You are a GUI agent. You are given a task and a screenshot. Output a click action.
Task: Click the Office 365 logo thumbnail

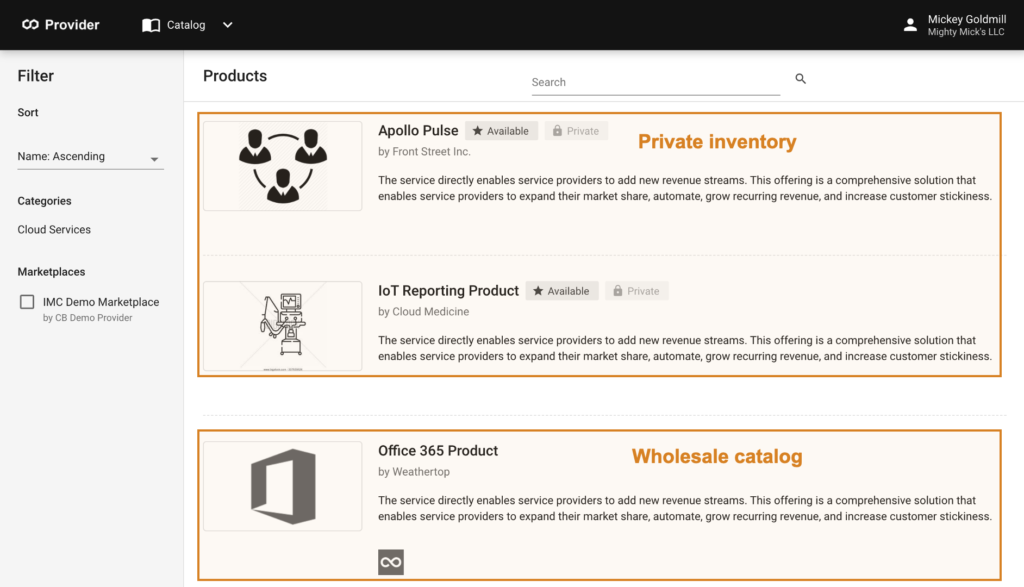coord(282,486)
